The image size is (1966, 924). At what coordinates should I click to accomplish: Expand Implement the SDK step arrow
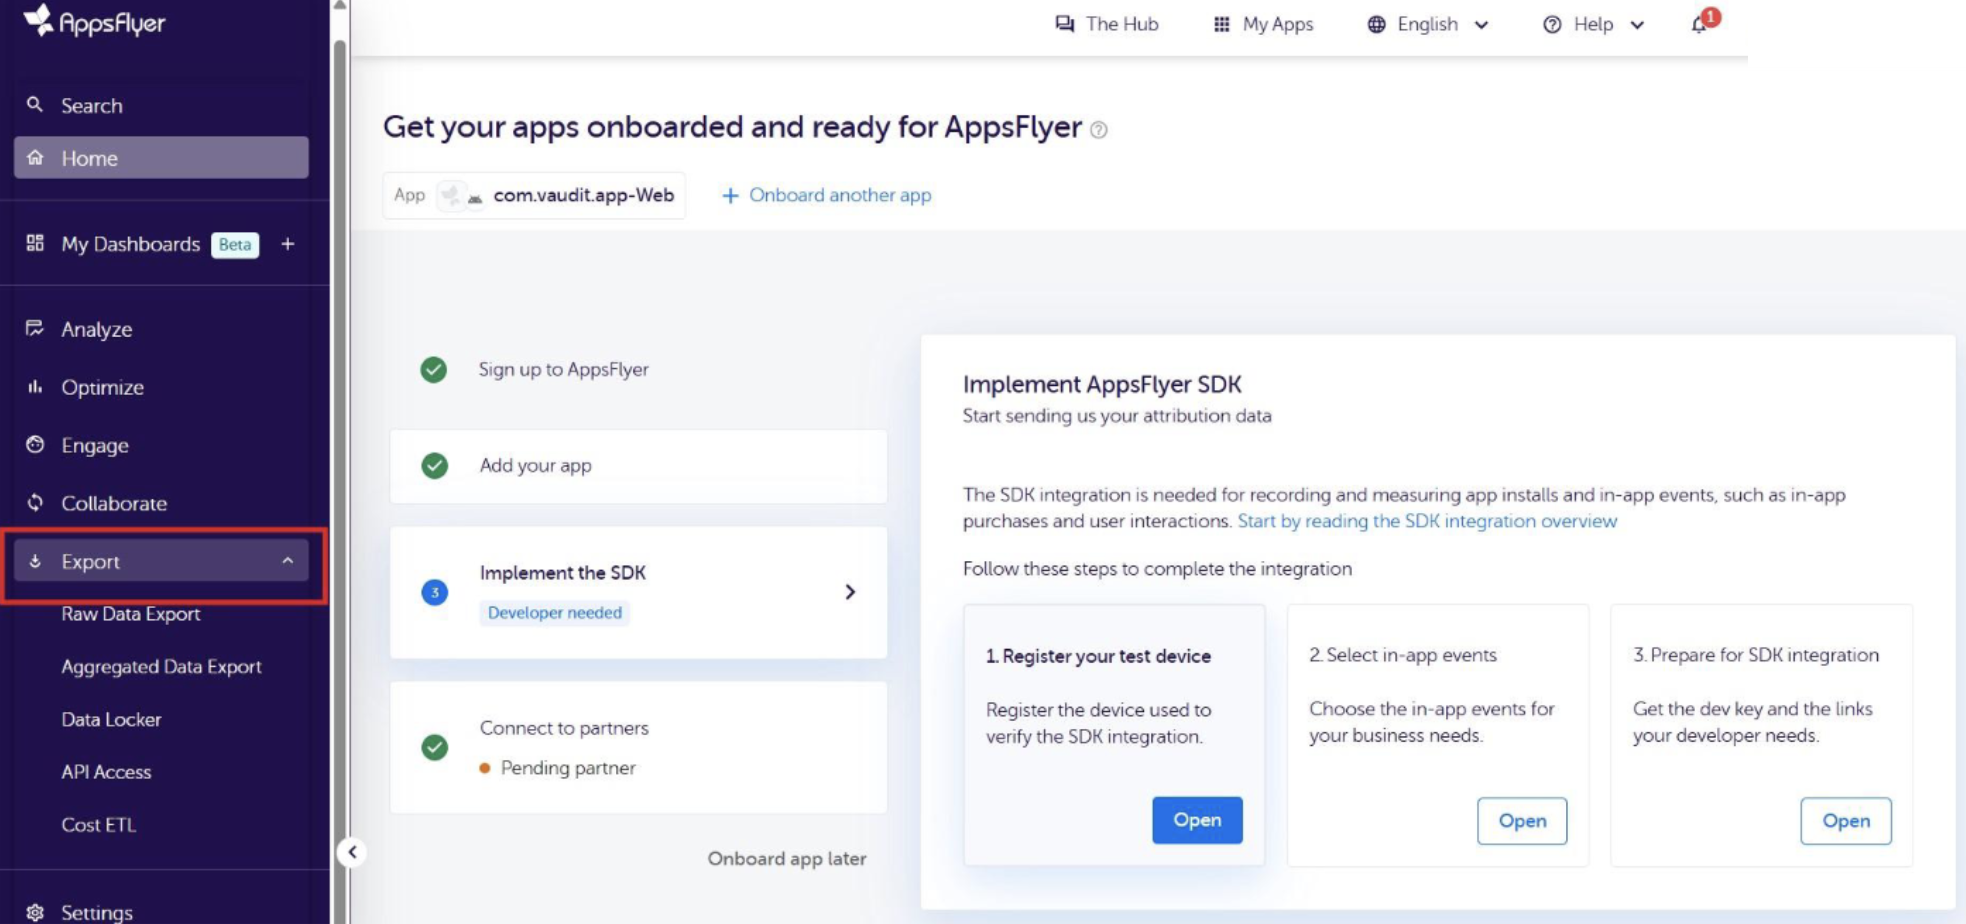850,592
